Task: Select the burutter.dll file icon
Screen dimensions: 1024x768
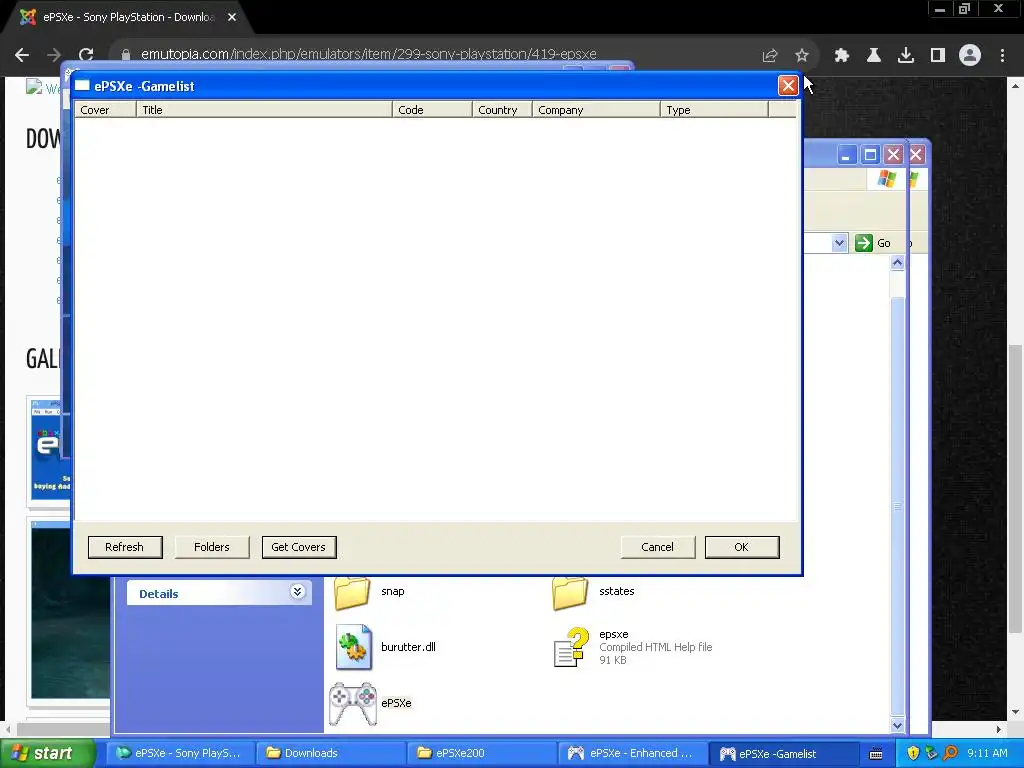Action: coord(353,647)
